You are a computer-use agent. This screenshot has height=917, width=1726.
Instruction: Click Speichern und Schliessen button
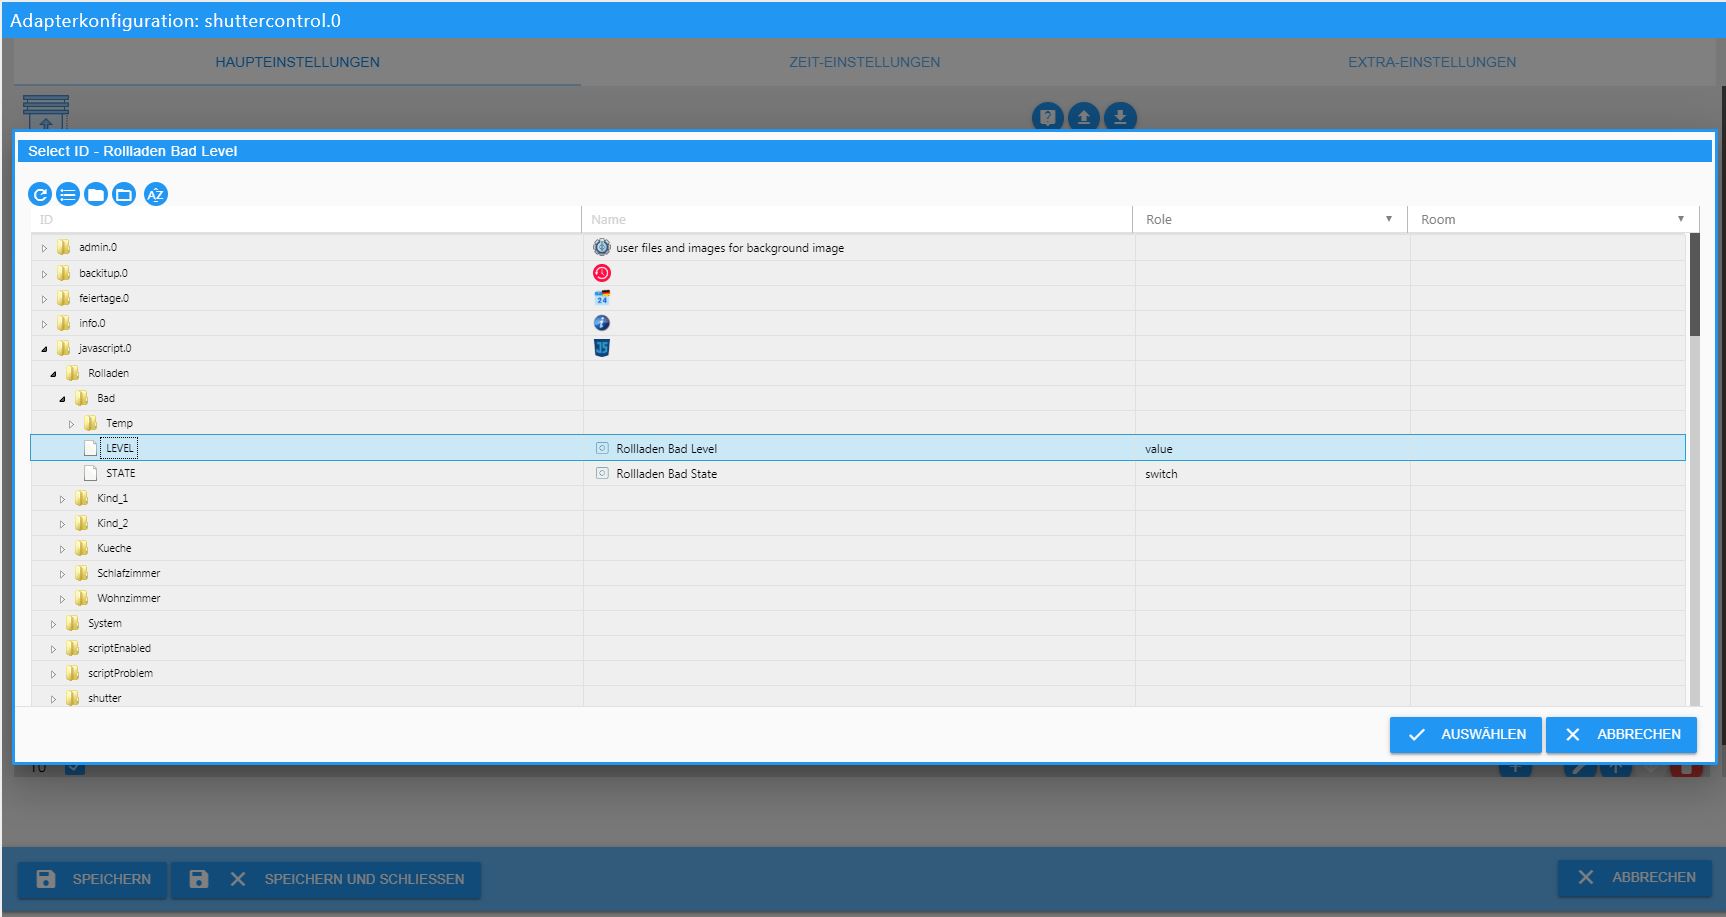[326, 879]
